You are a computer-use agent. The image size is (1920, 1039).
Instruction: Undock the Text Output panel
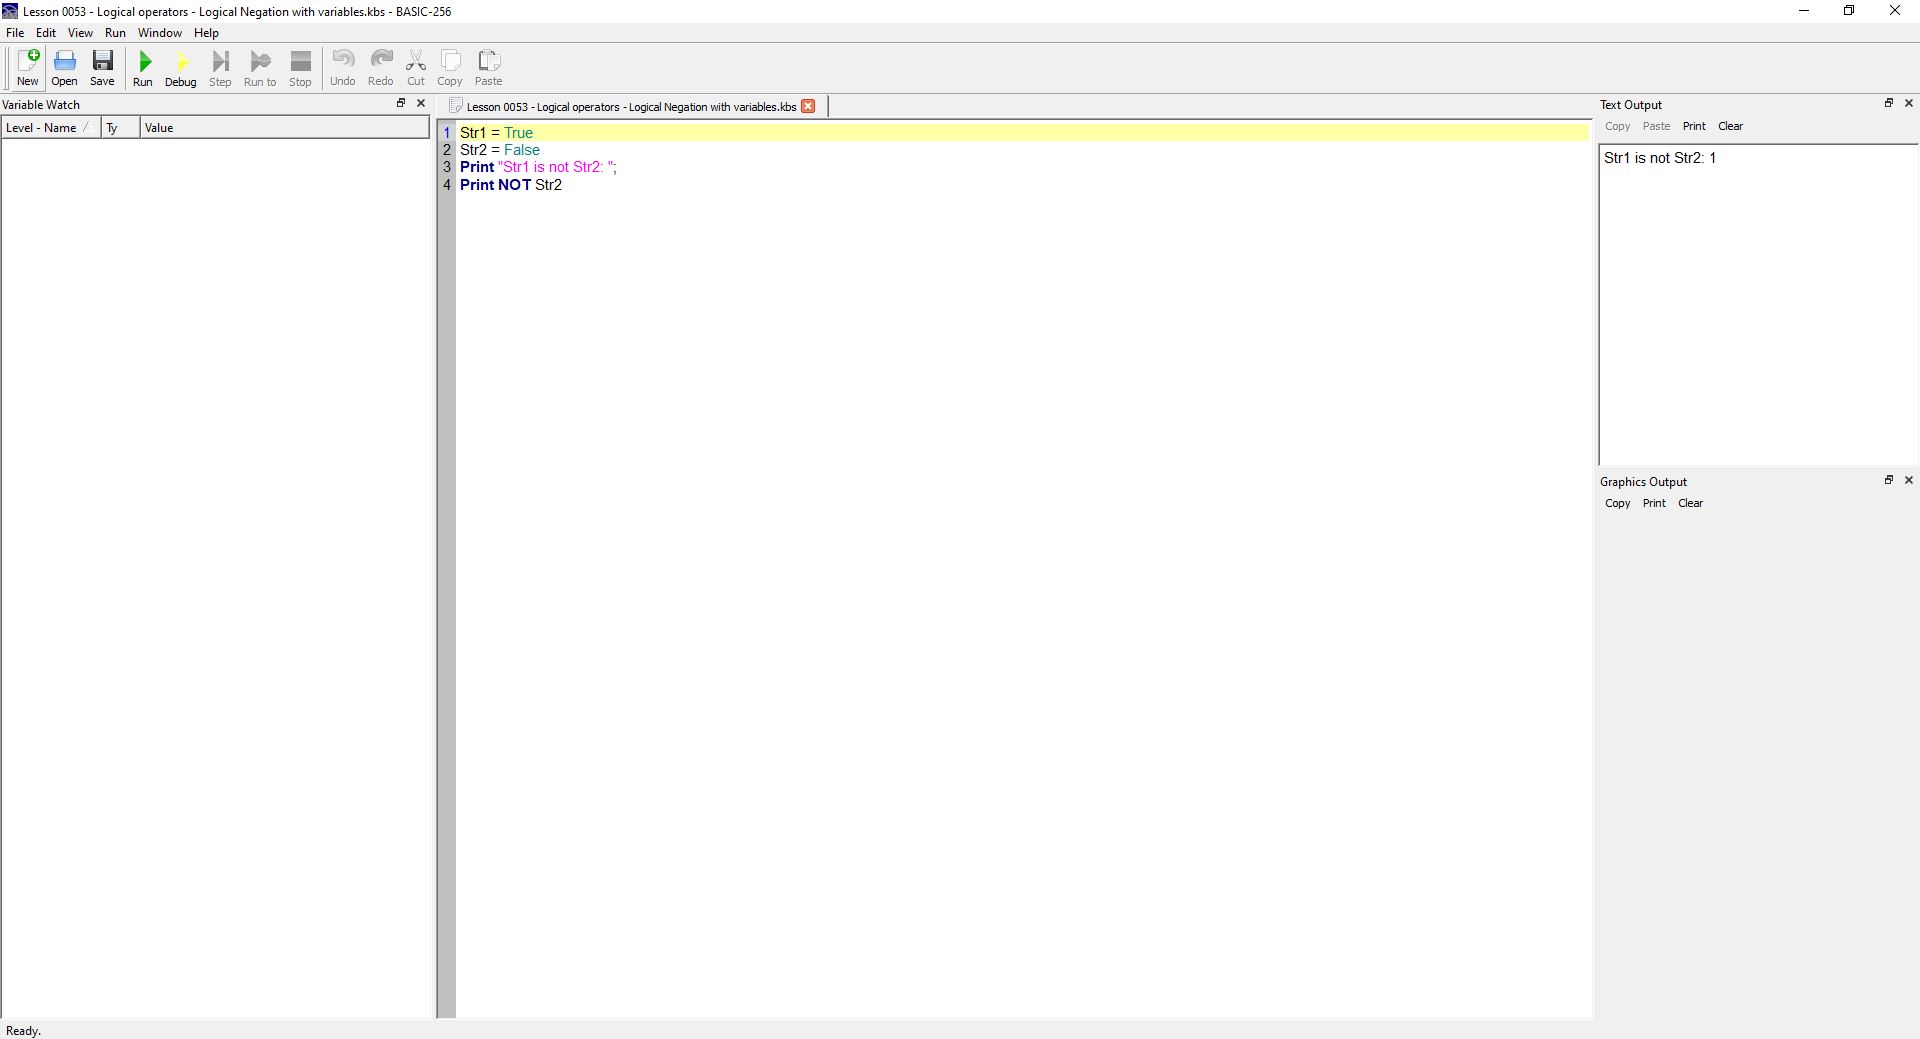(1889, 103)
